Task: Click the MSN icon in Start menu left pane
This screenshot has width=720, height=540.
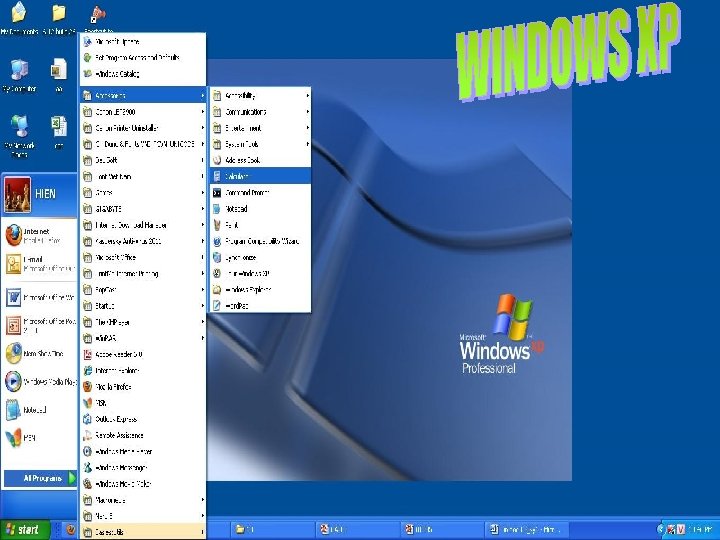Action: [x=13, y=438]
